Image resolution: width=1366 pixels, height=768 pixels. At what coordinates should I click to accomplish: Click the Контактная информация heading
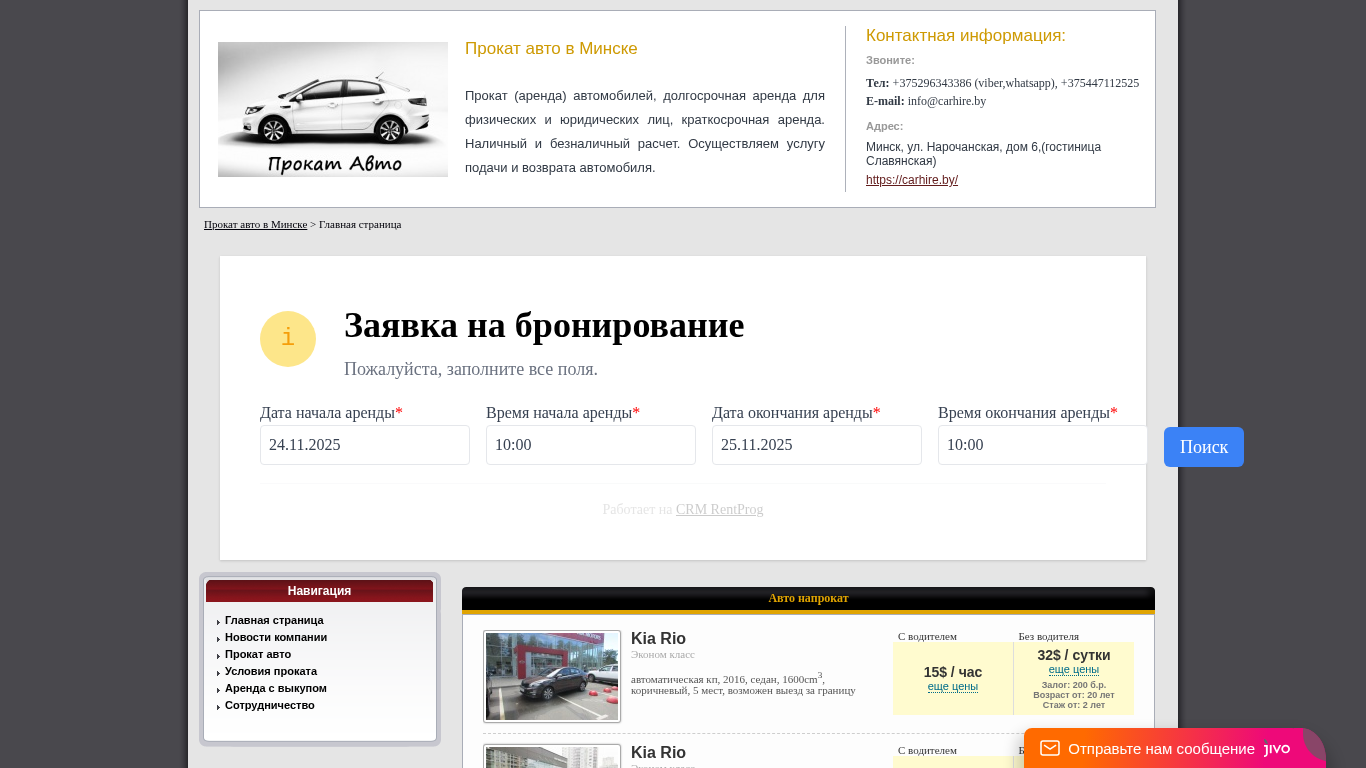click(x=966, y=35)
